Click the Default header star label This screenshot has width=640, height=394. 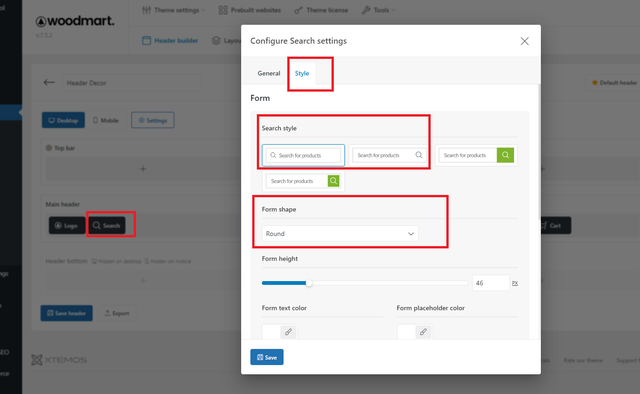(x=614, y=83)
